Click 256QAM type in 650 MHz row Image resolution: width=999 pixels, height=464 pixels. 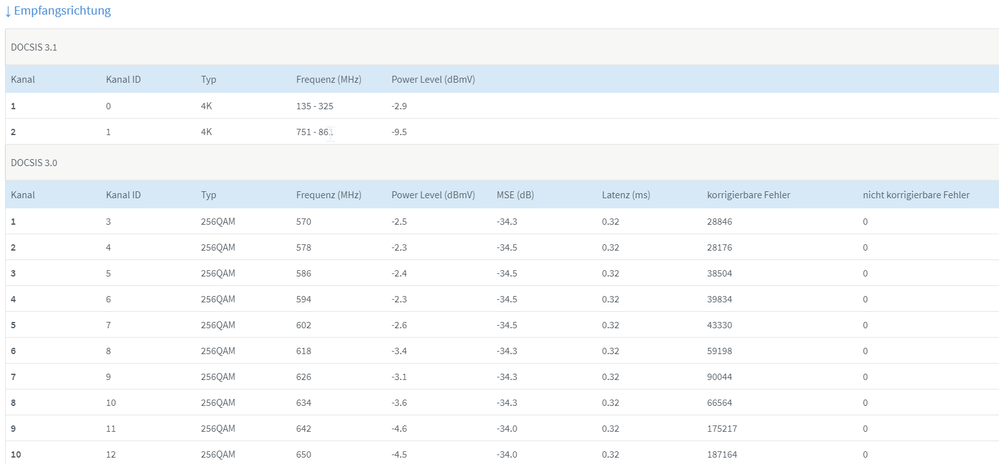pyautogui.click(x=218, y=454)
